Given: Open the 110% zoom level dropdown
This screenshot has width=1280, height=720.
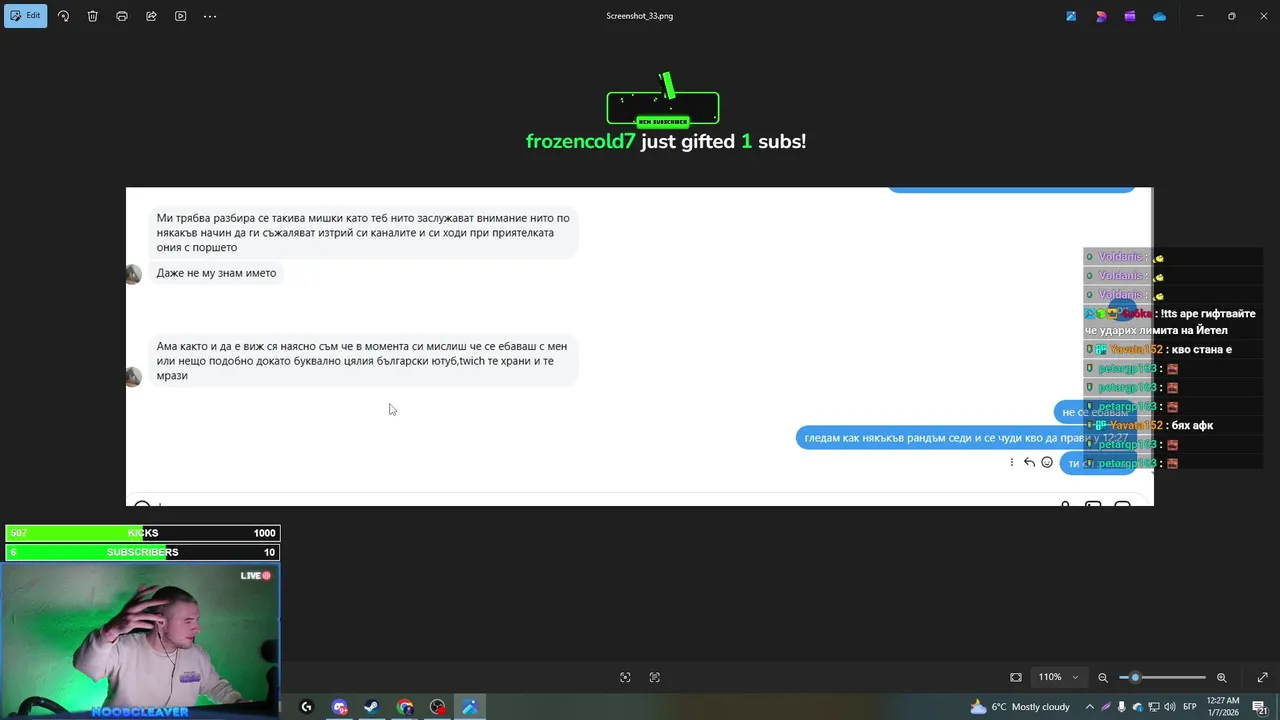Looking at the screenshot, I should point(1058,677).
